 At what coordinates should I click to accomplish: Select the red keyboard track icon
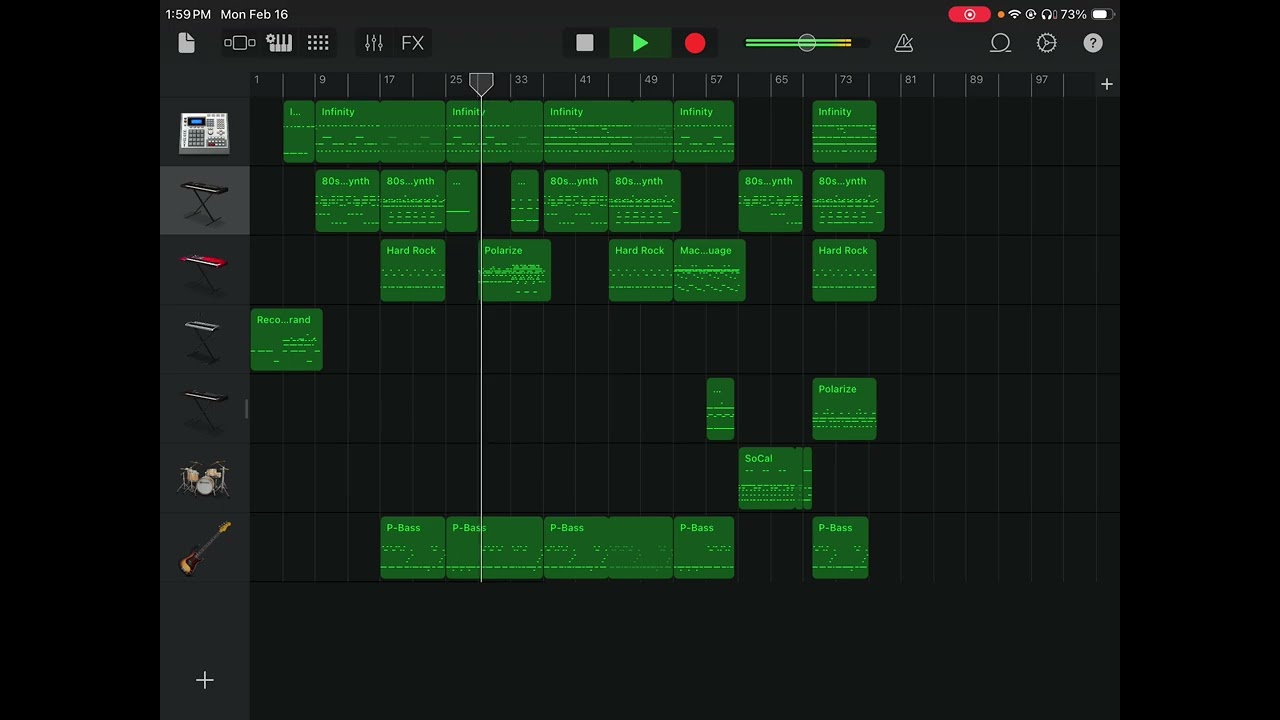(204, 271)
